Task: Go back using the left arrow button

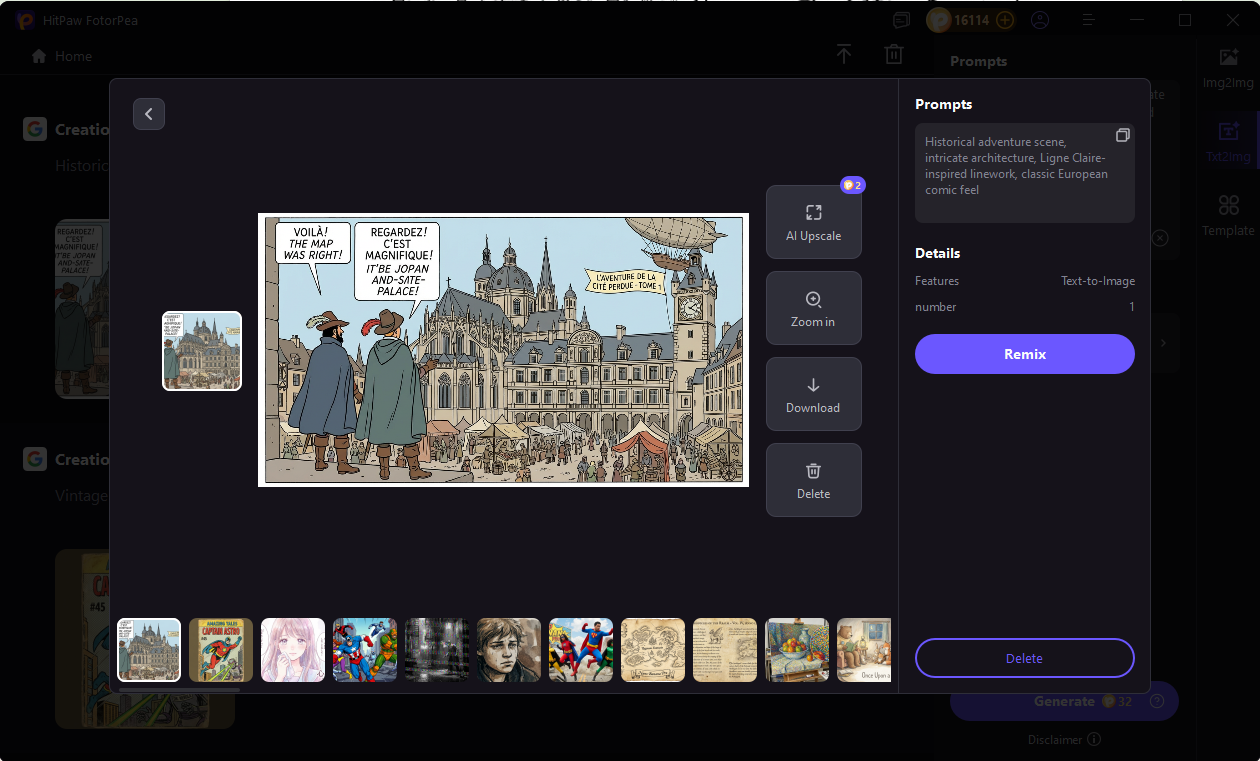Action: click(x=149, y=114)
